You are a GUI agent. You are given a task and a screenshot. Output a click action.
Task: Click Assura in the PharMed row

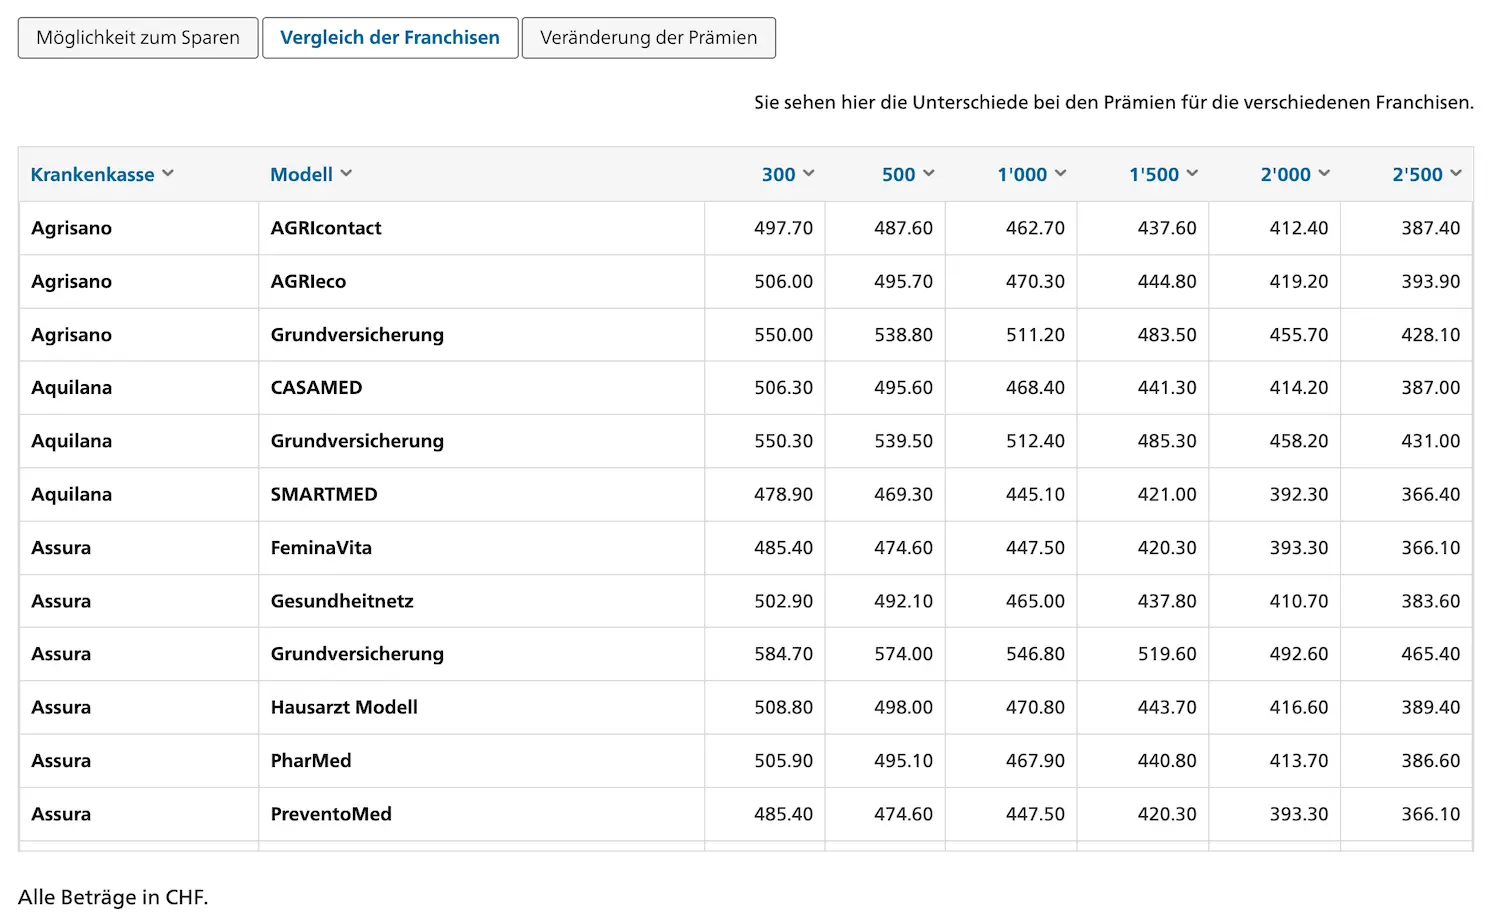tap(61, 761)
